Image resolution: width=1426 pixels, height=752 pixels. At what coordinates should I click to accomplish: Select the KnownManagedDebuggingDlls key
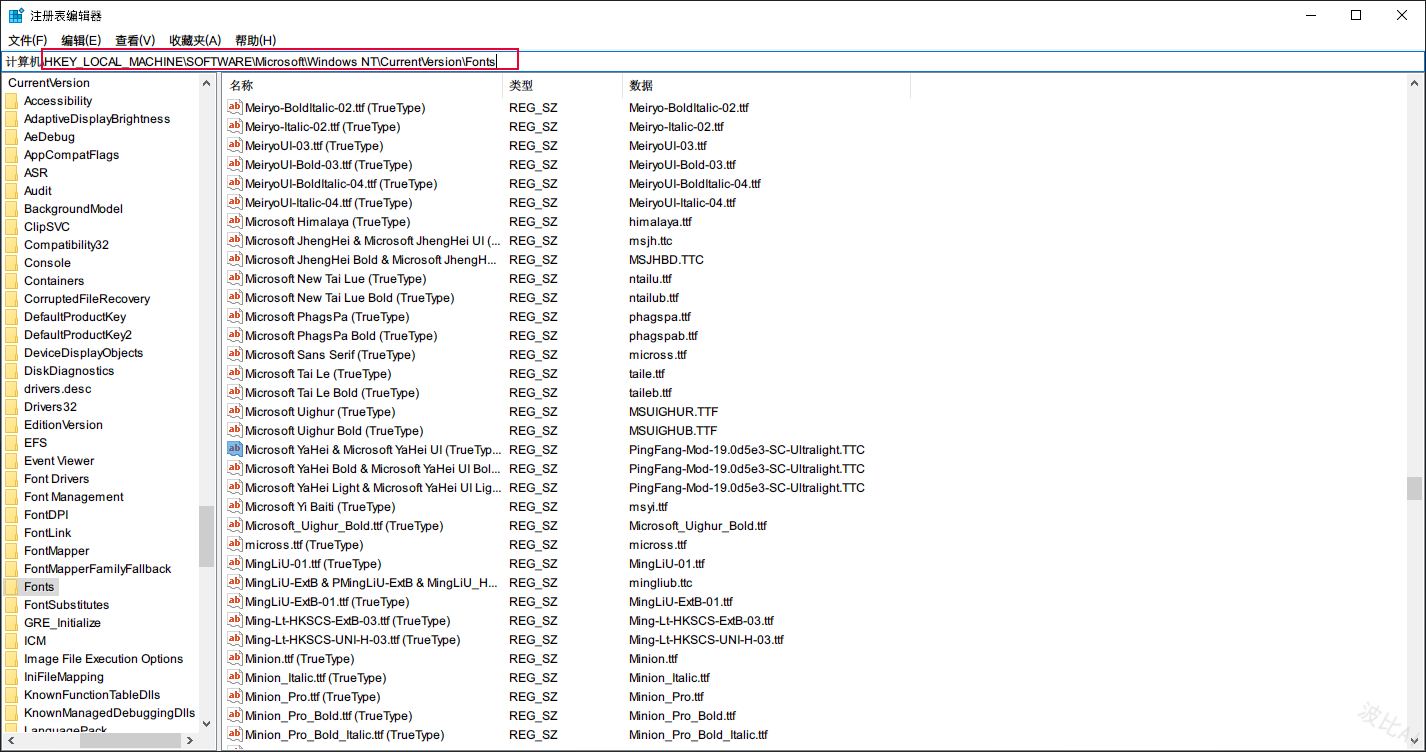[110, 713]
